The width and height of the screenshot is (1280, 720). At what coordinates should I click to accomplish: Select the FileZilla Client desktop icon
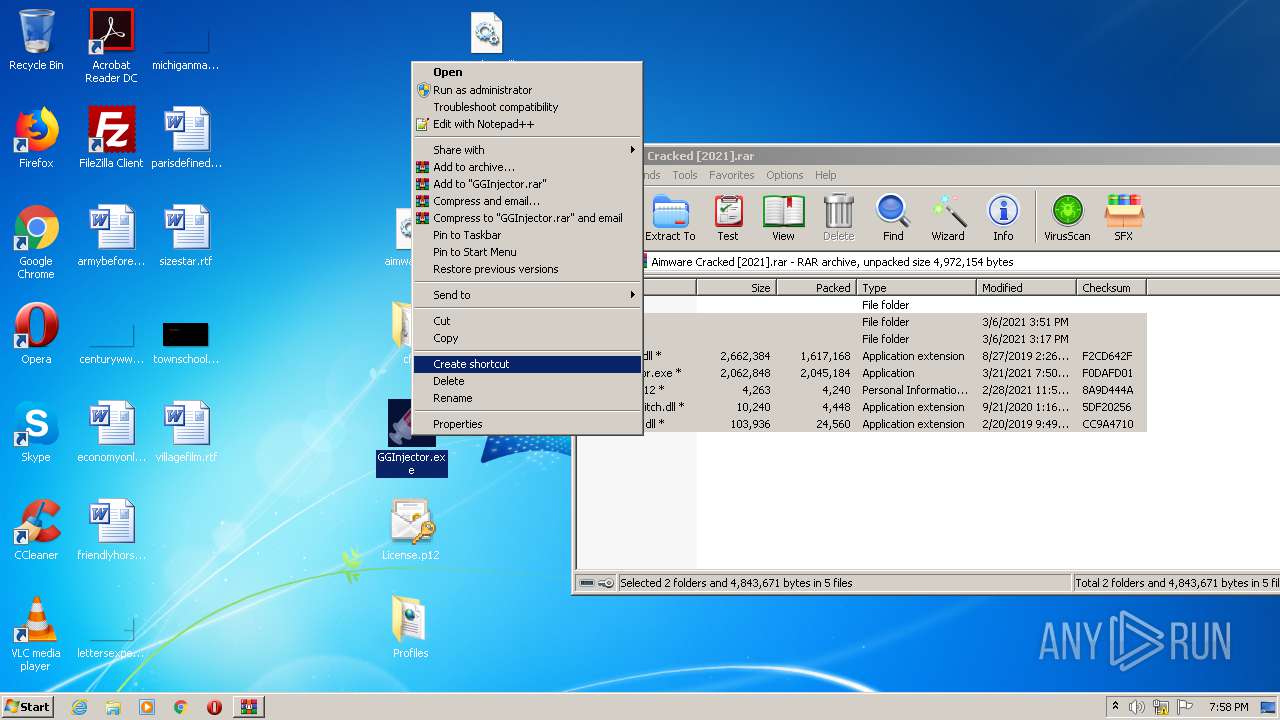click(111, 138)
